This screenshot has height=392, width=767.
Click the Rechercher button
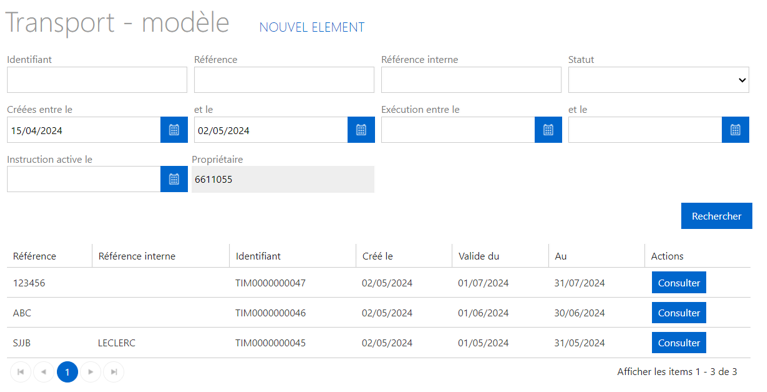716,216
